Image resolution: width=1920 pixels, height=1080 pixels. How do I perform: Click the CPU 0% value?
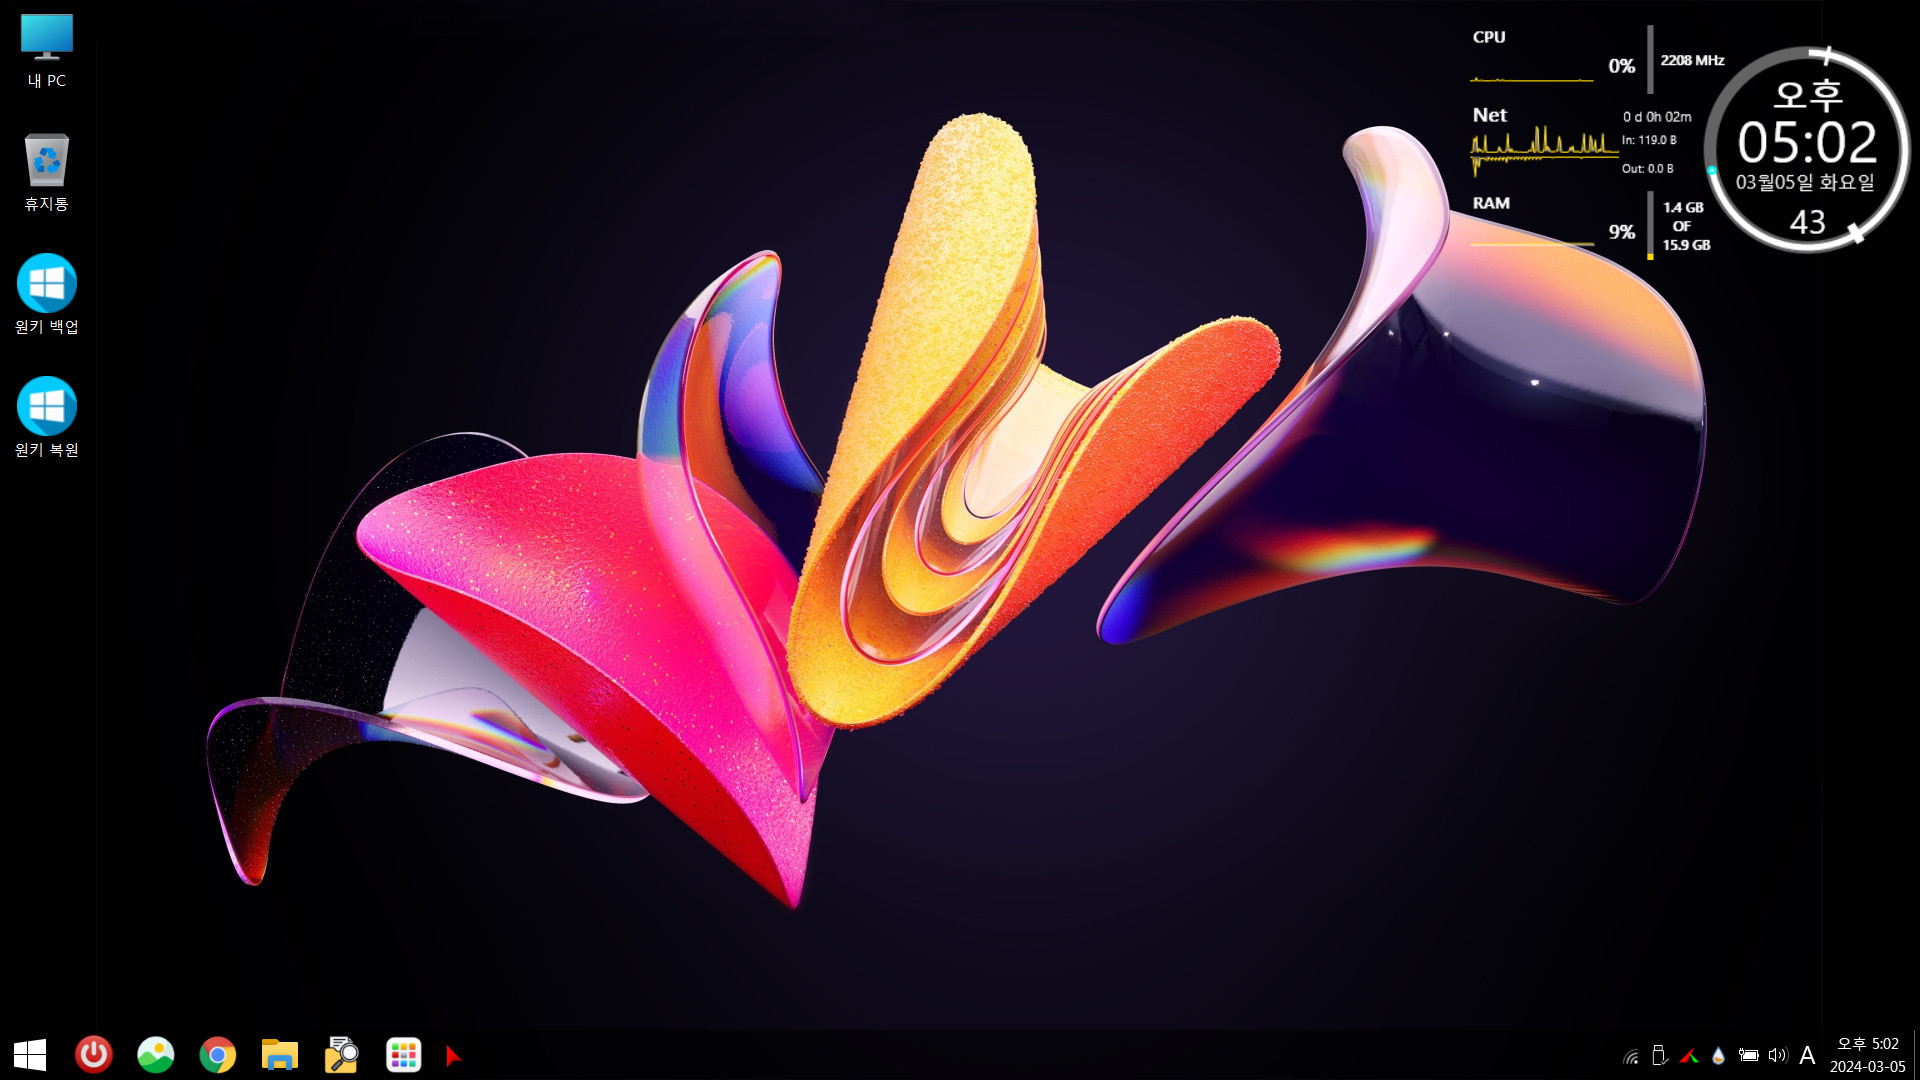coord(1622,66)
